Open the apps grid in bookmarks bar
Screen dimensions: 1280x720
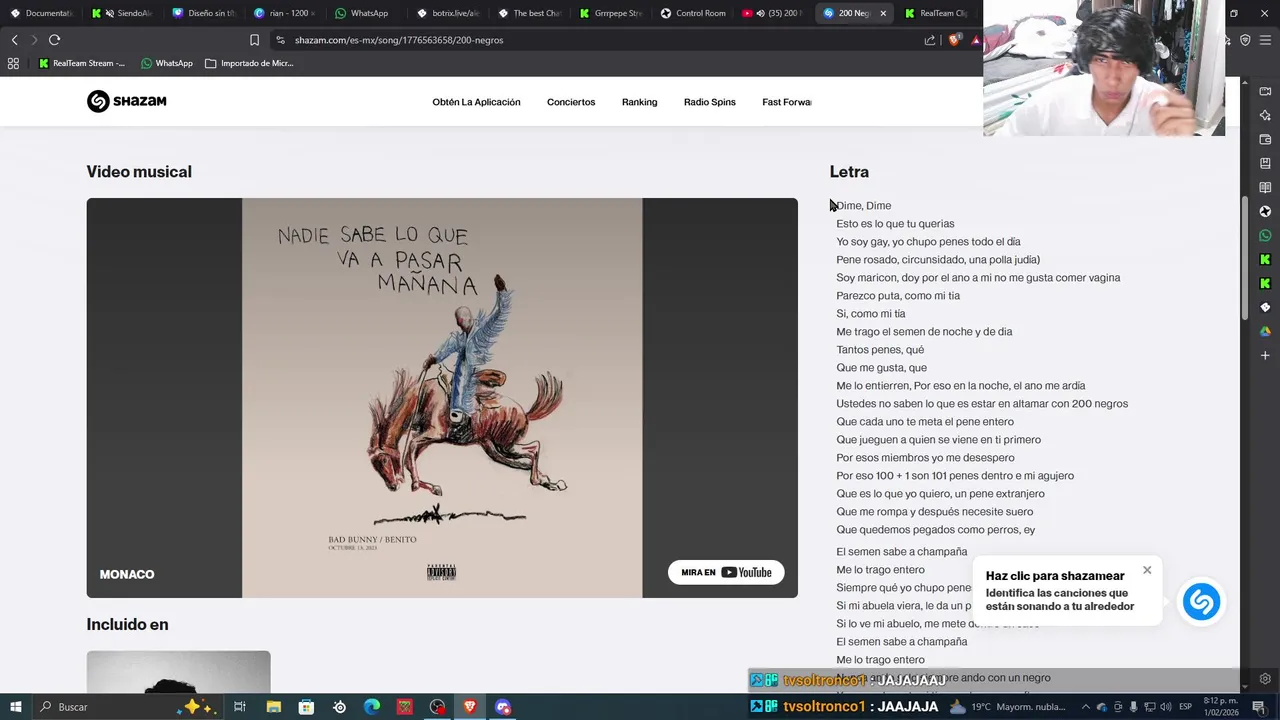[x=13, y=63]
